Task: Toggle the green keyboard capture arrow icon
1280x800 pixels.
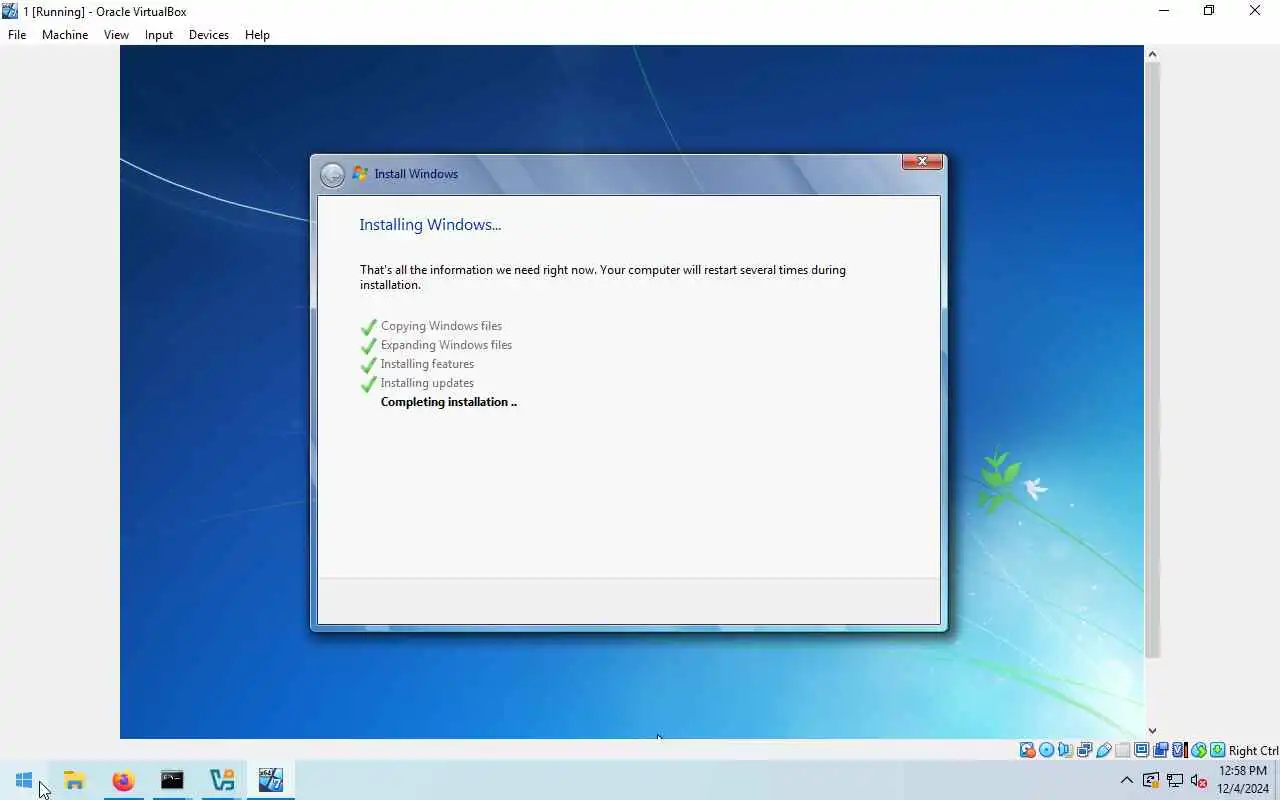Action: (1218, 750)
